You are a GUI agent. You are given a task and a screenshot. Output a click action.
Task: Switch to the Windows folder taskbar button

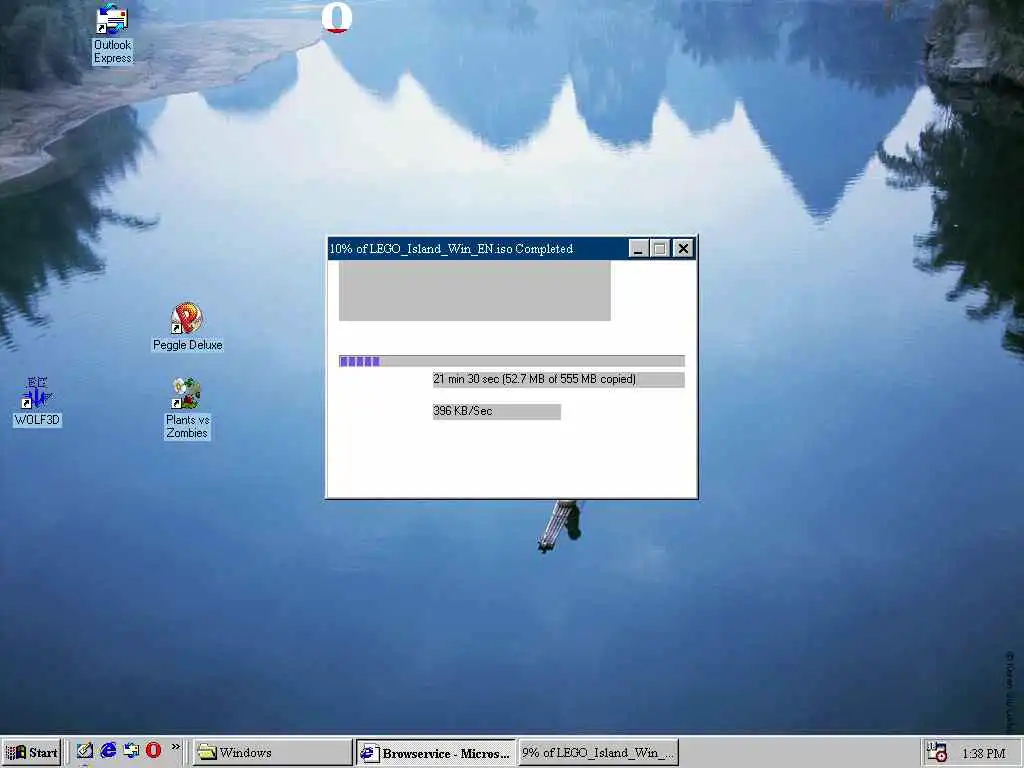tap(272, 752)
